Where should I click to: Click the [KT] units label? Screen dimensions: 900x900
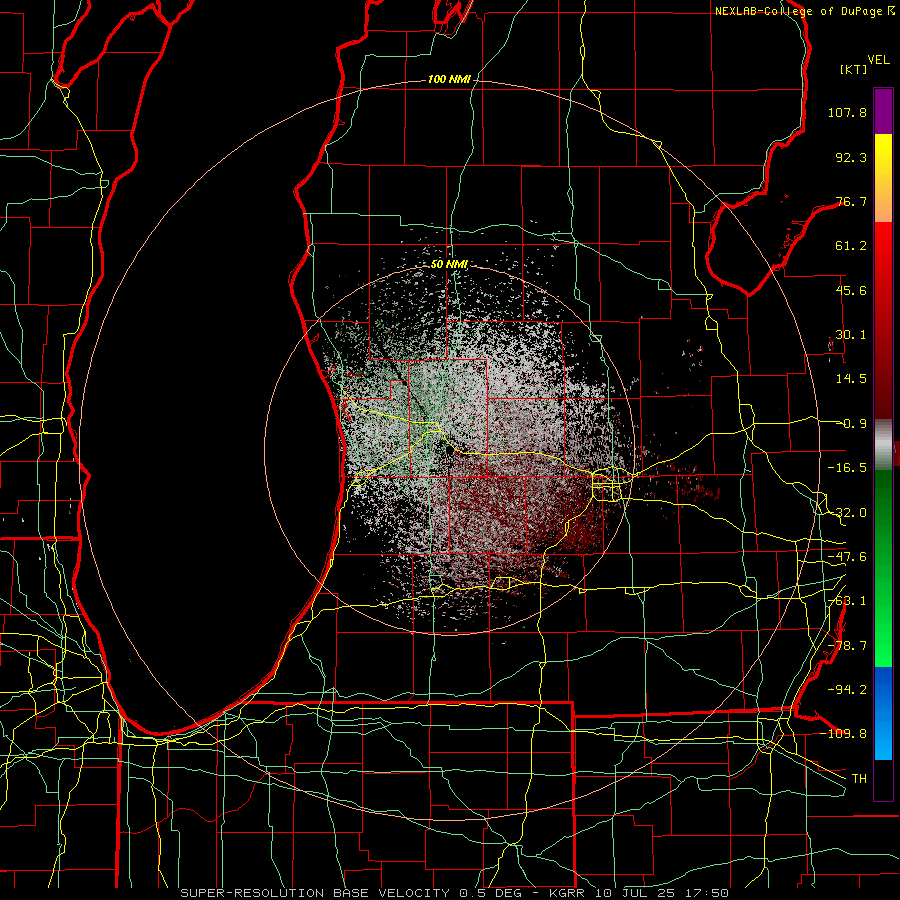tap(854, 69)
